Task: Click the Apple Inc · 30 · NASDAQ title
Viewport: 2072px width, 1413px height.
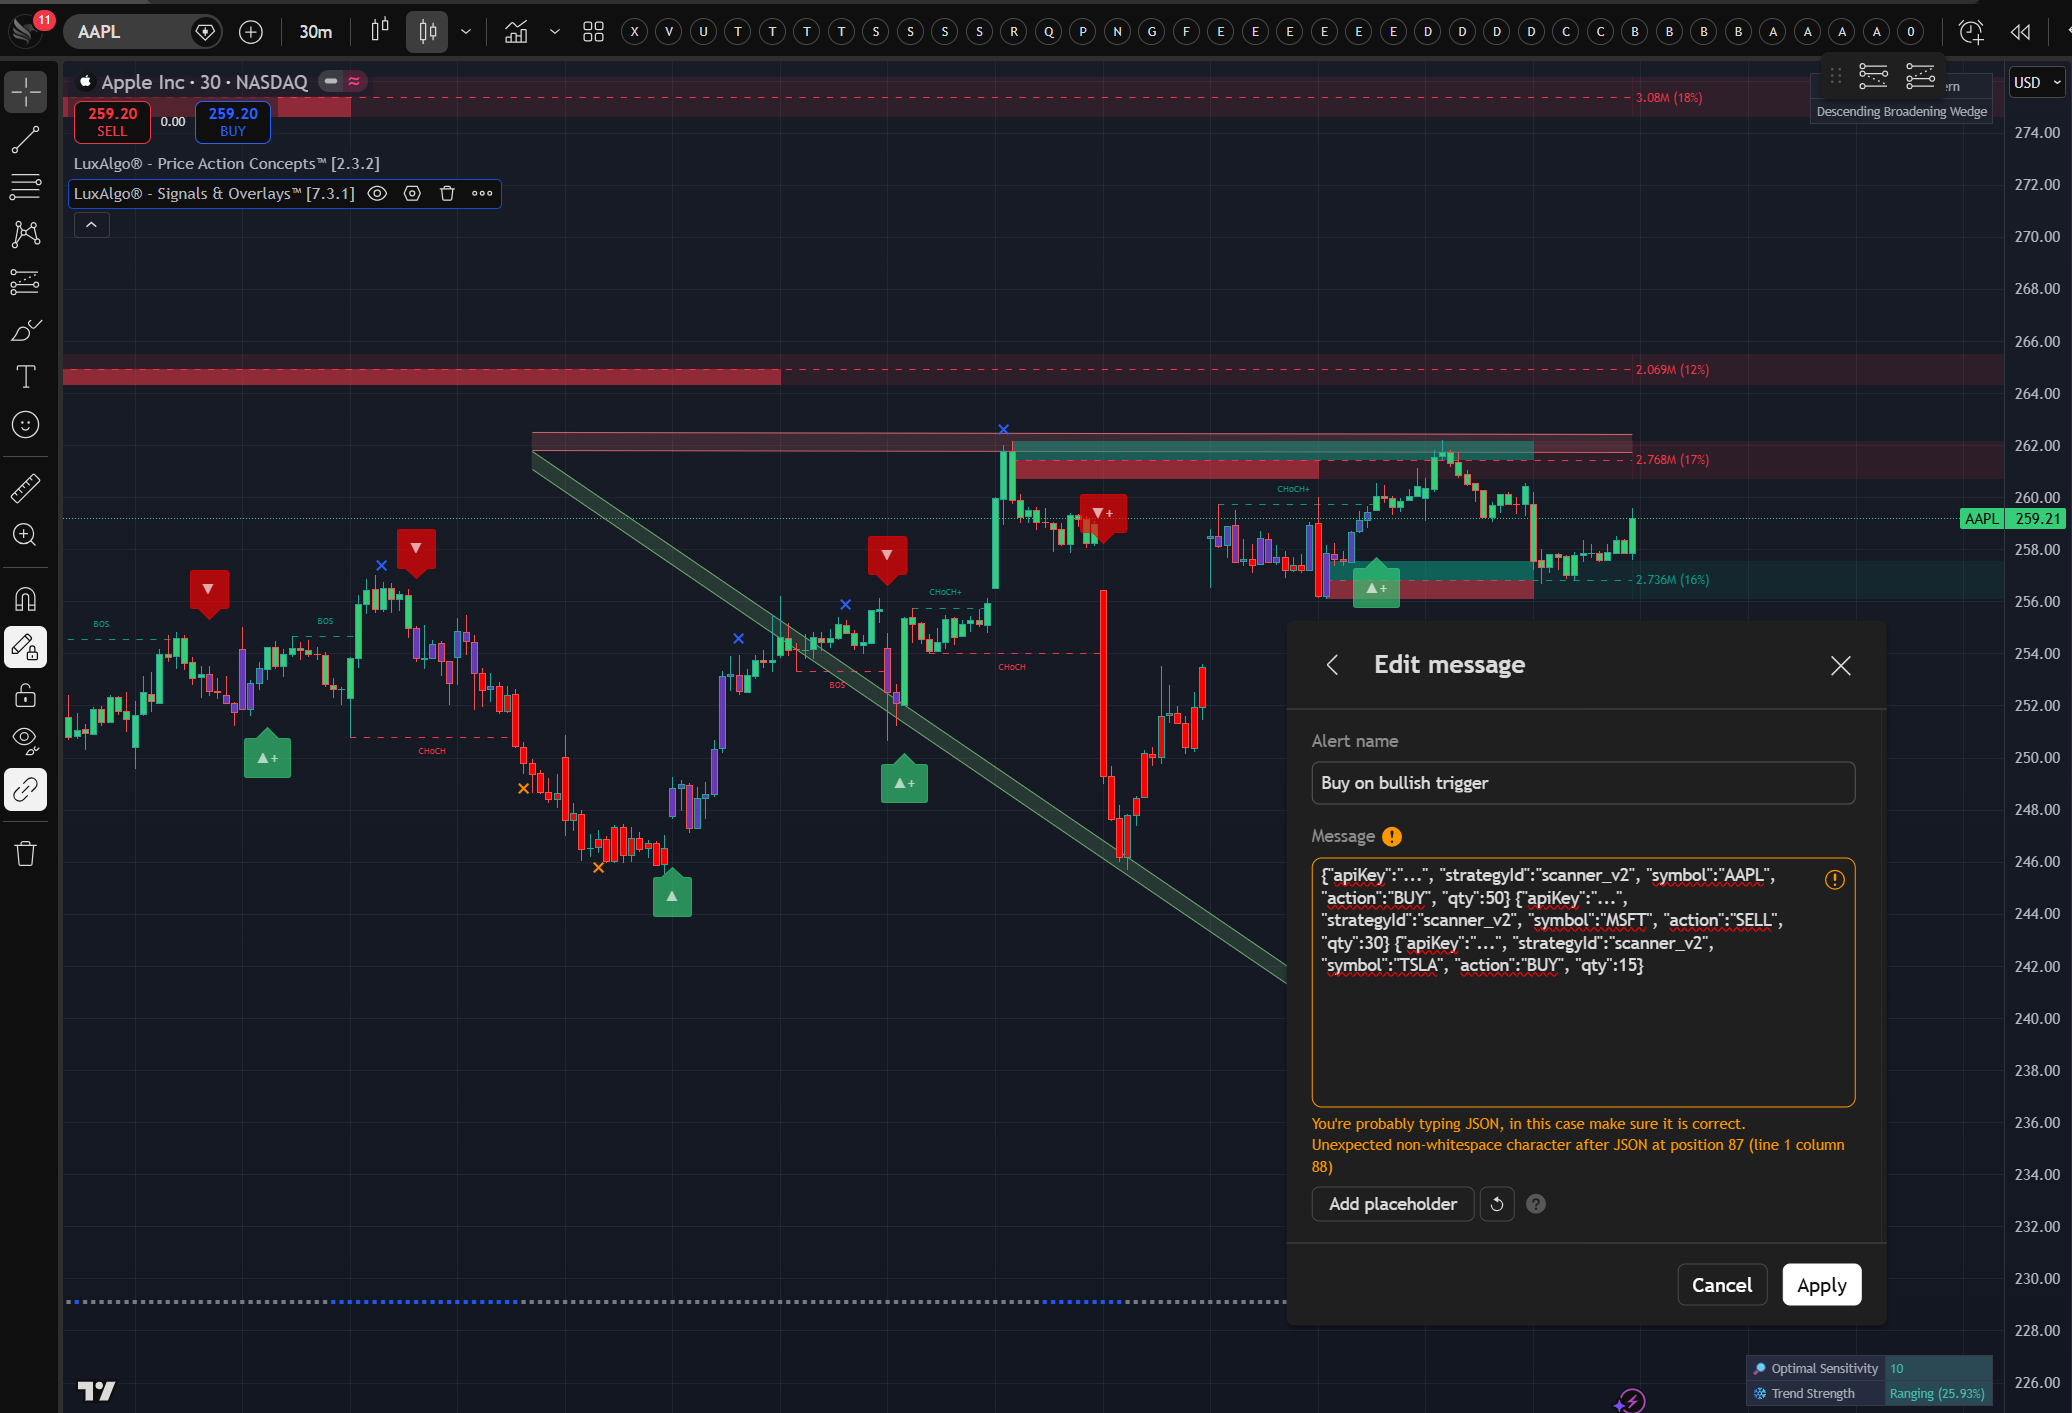Action: pos(204,82)
